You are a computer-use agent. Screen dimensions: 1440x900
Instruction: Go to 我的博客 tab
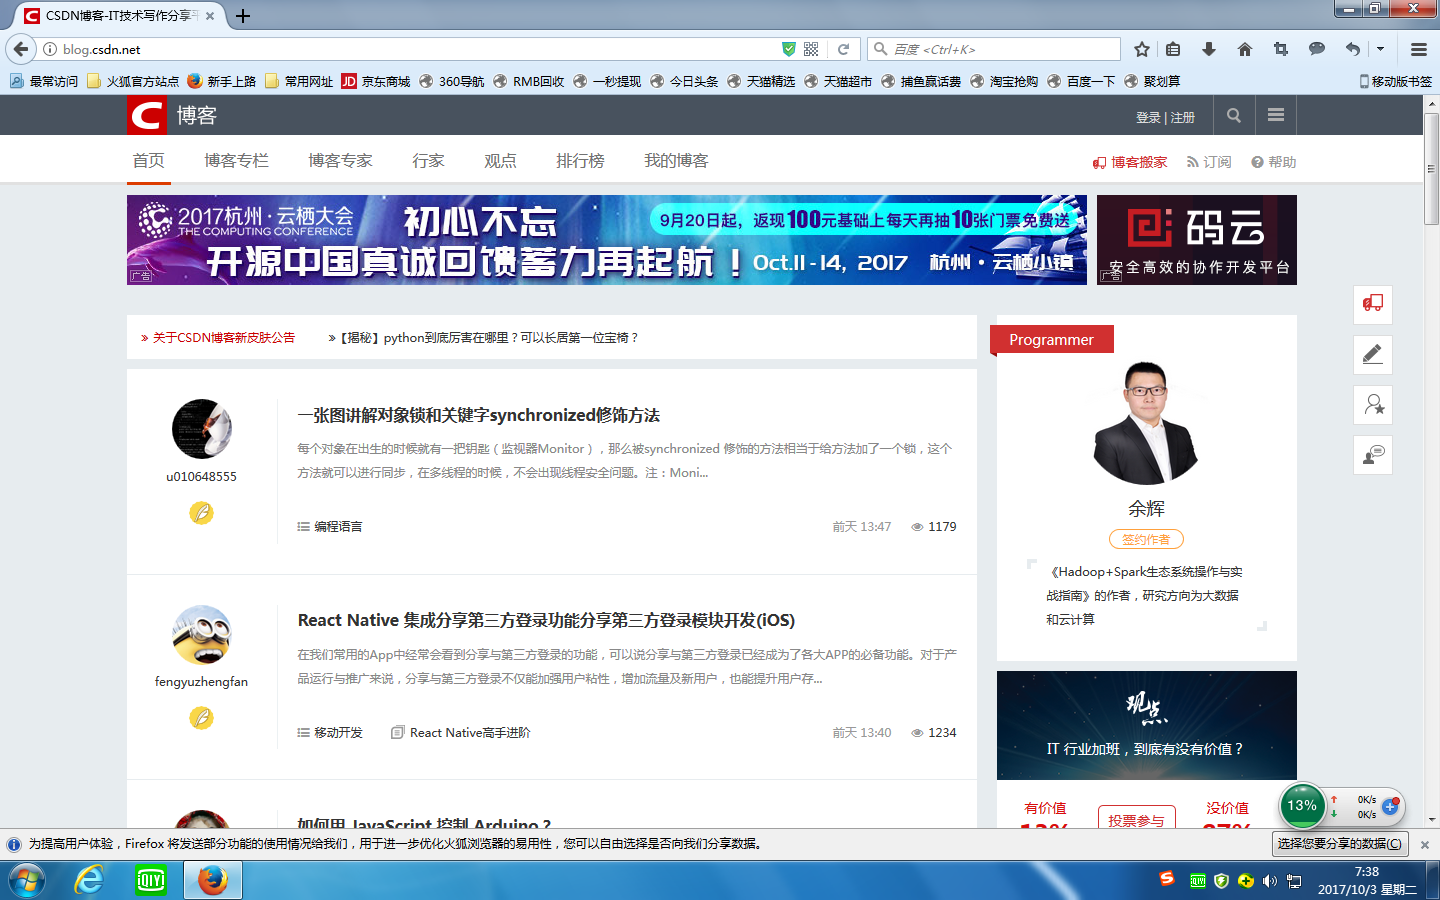coord(677,161)
